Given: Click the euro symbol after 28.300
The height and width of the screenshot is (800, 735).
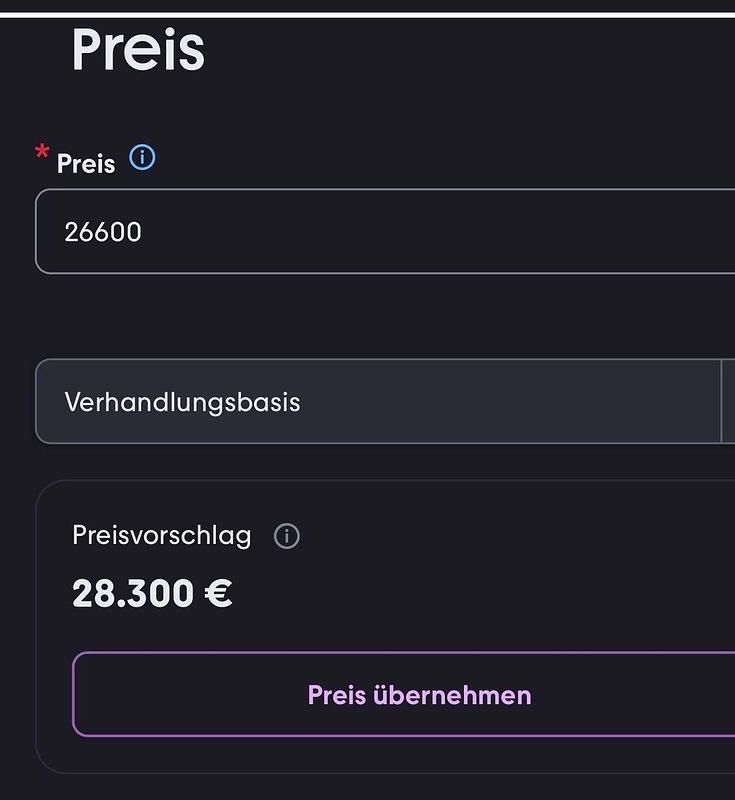Looking at the screenshot, I should tap(218, 593).
